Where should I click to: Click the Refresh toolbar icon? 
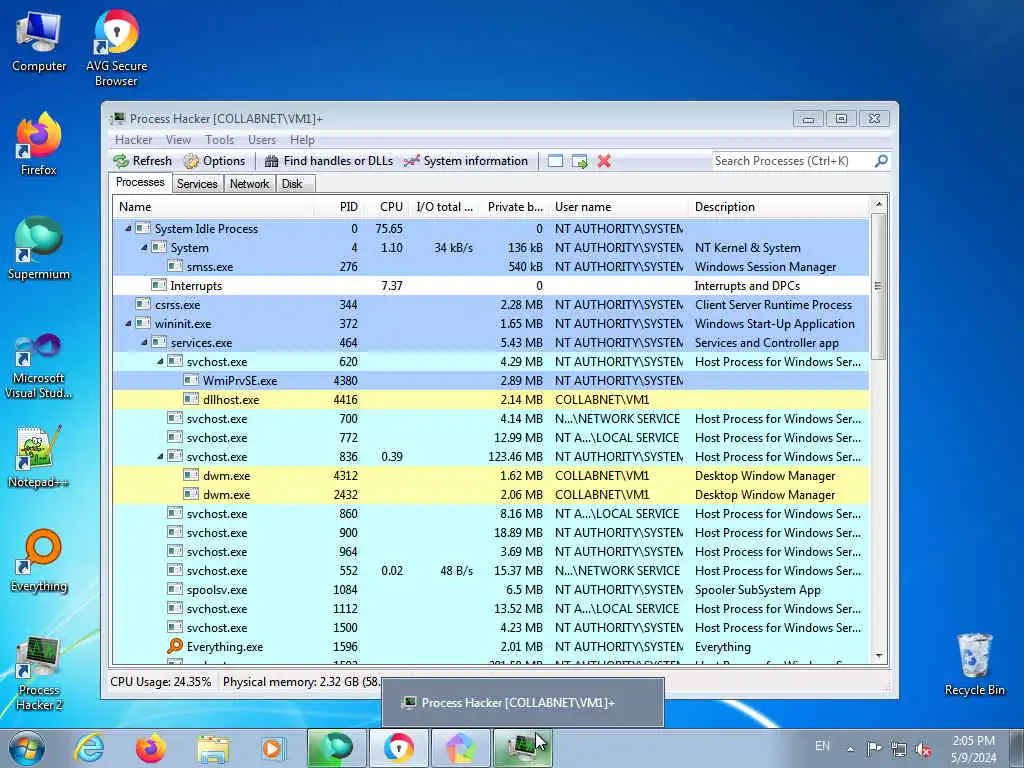coord(121,161)
